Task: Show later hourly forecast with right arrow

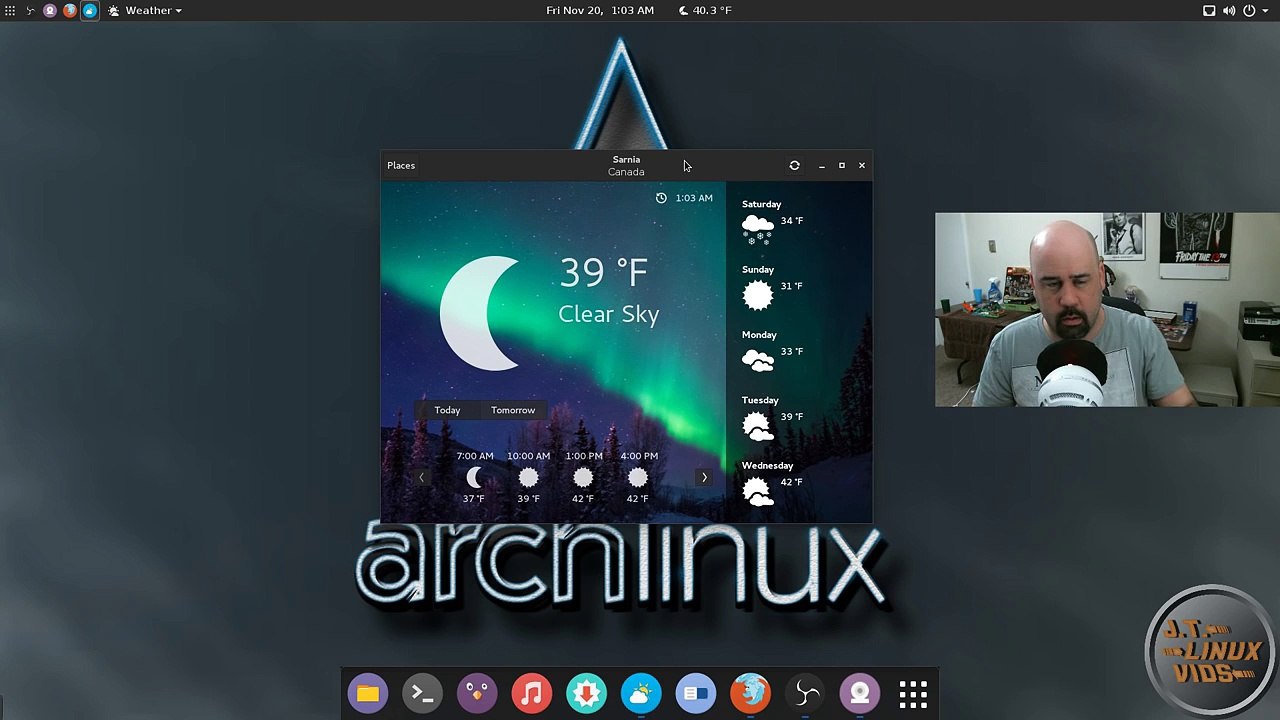Action: (704, 477)
